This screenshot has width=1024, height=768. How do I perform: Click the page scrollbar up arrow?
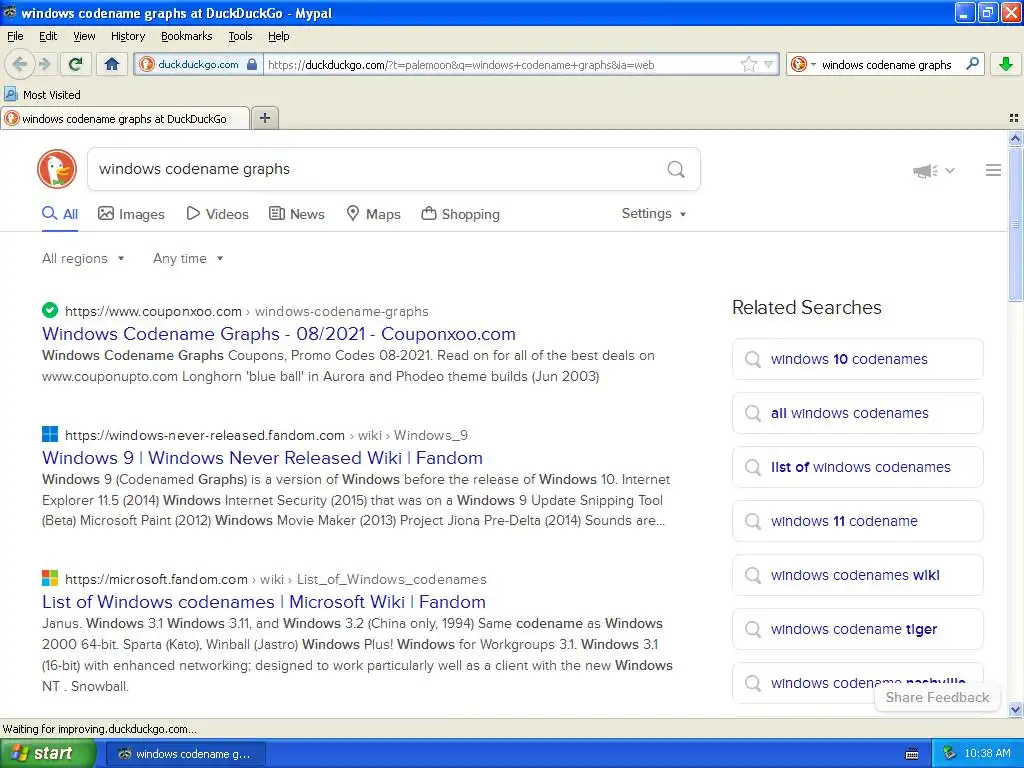tap(1015, 138)
